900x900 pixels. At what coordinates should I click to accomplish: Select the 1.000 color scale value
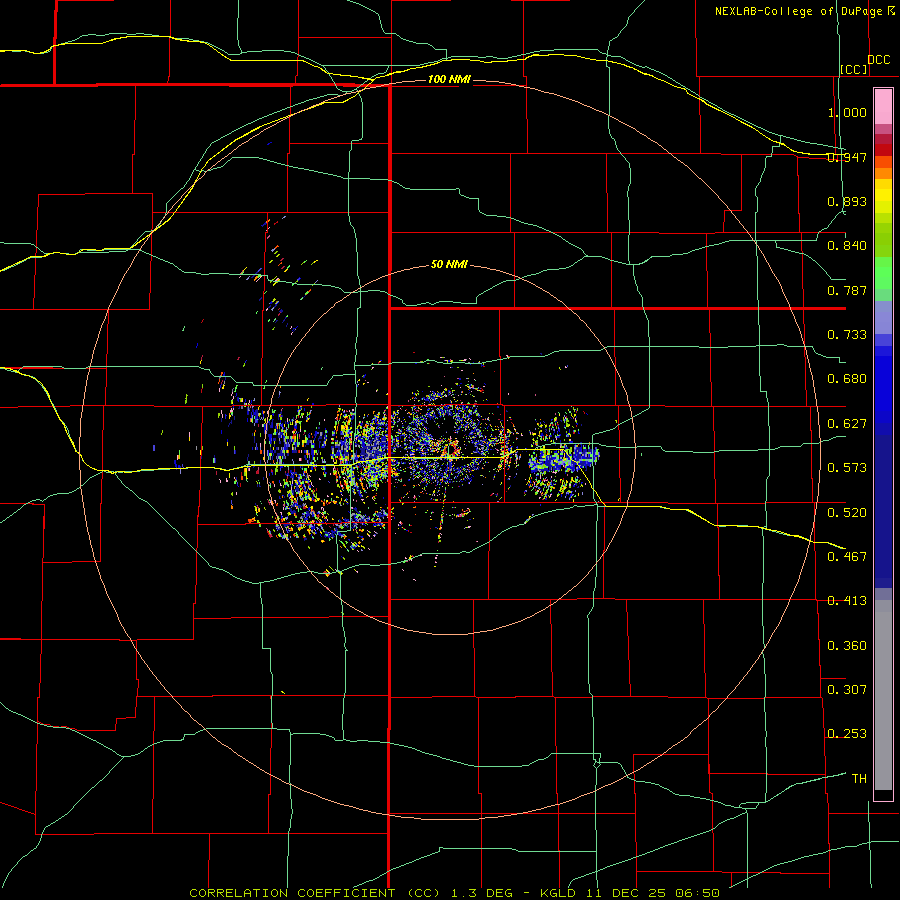[847, 112]
